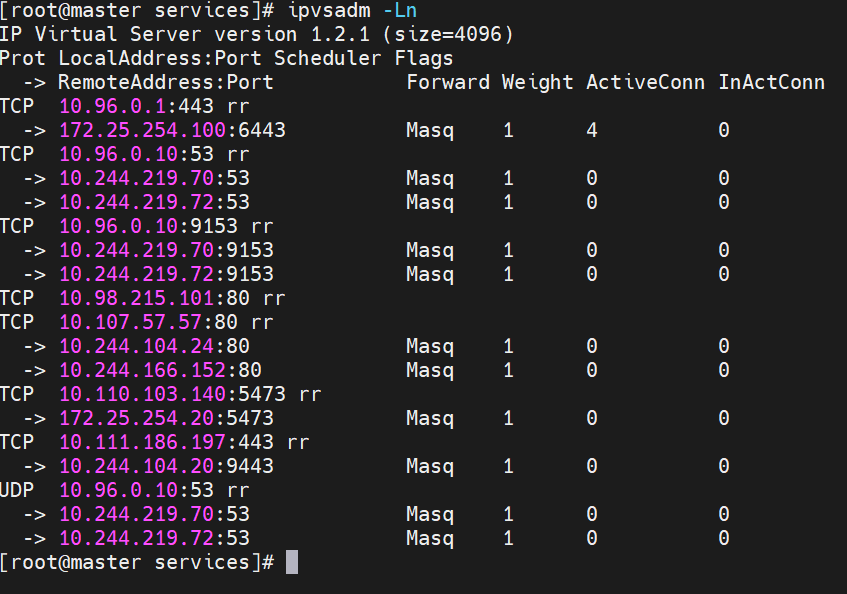
Task: Click the real server 172.25.254.20:5473
Action: pos(166,418)
